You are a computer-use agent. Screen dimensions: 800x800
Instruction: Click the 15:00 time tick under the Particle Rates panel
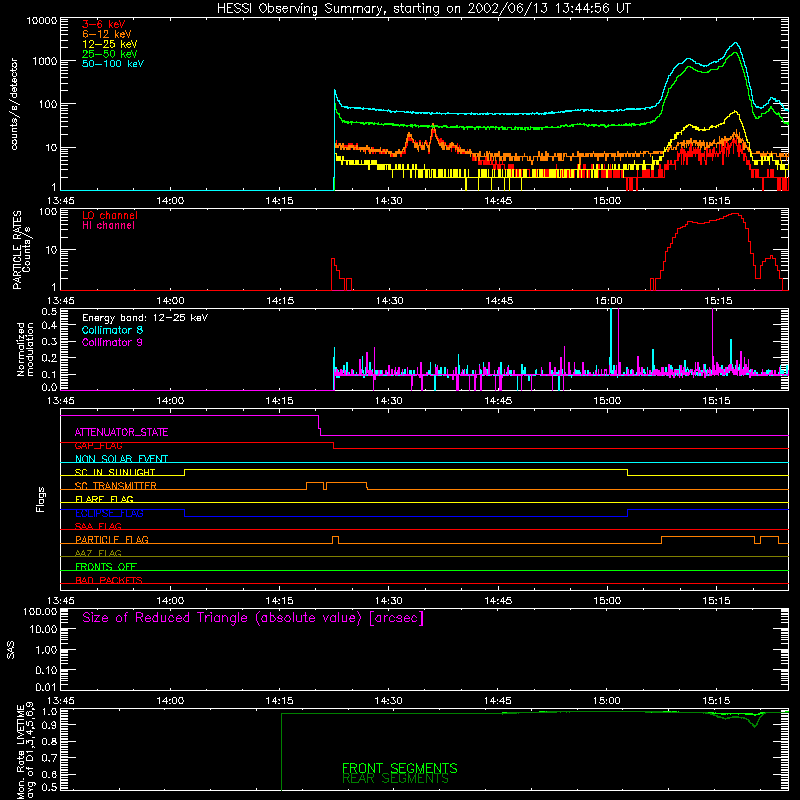pyautogui.click(x=608, y=301)
